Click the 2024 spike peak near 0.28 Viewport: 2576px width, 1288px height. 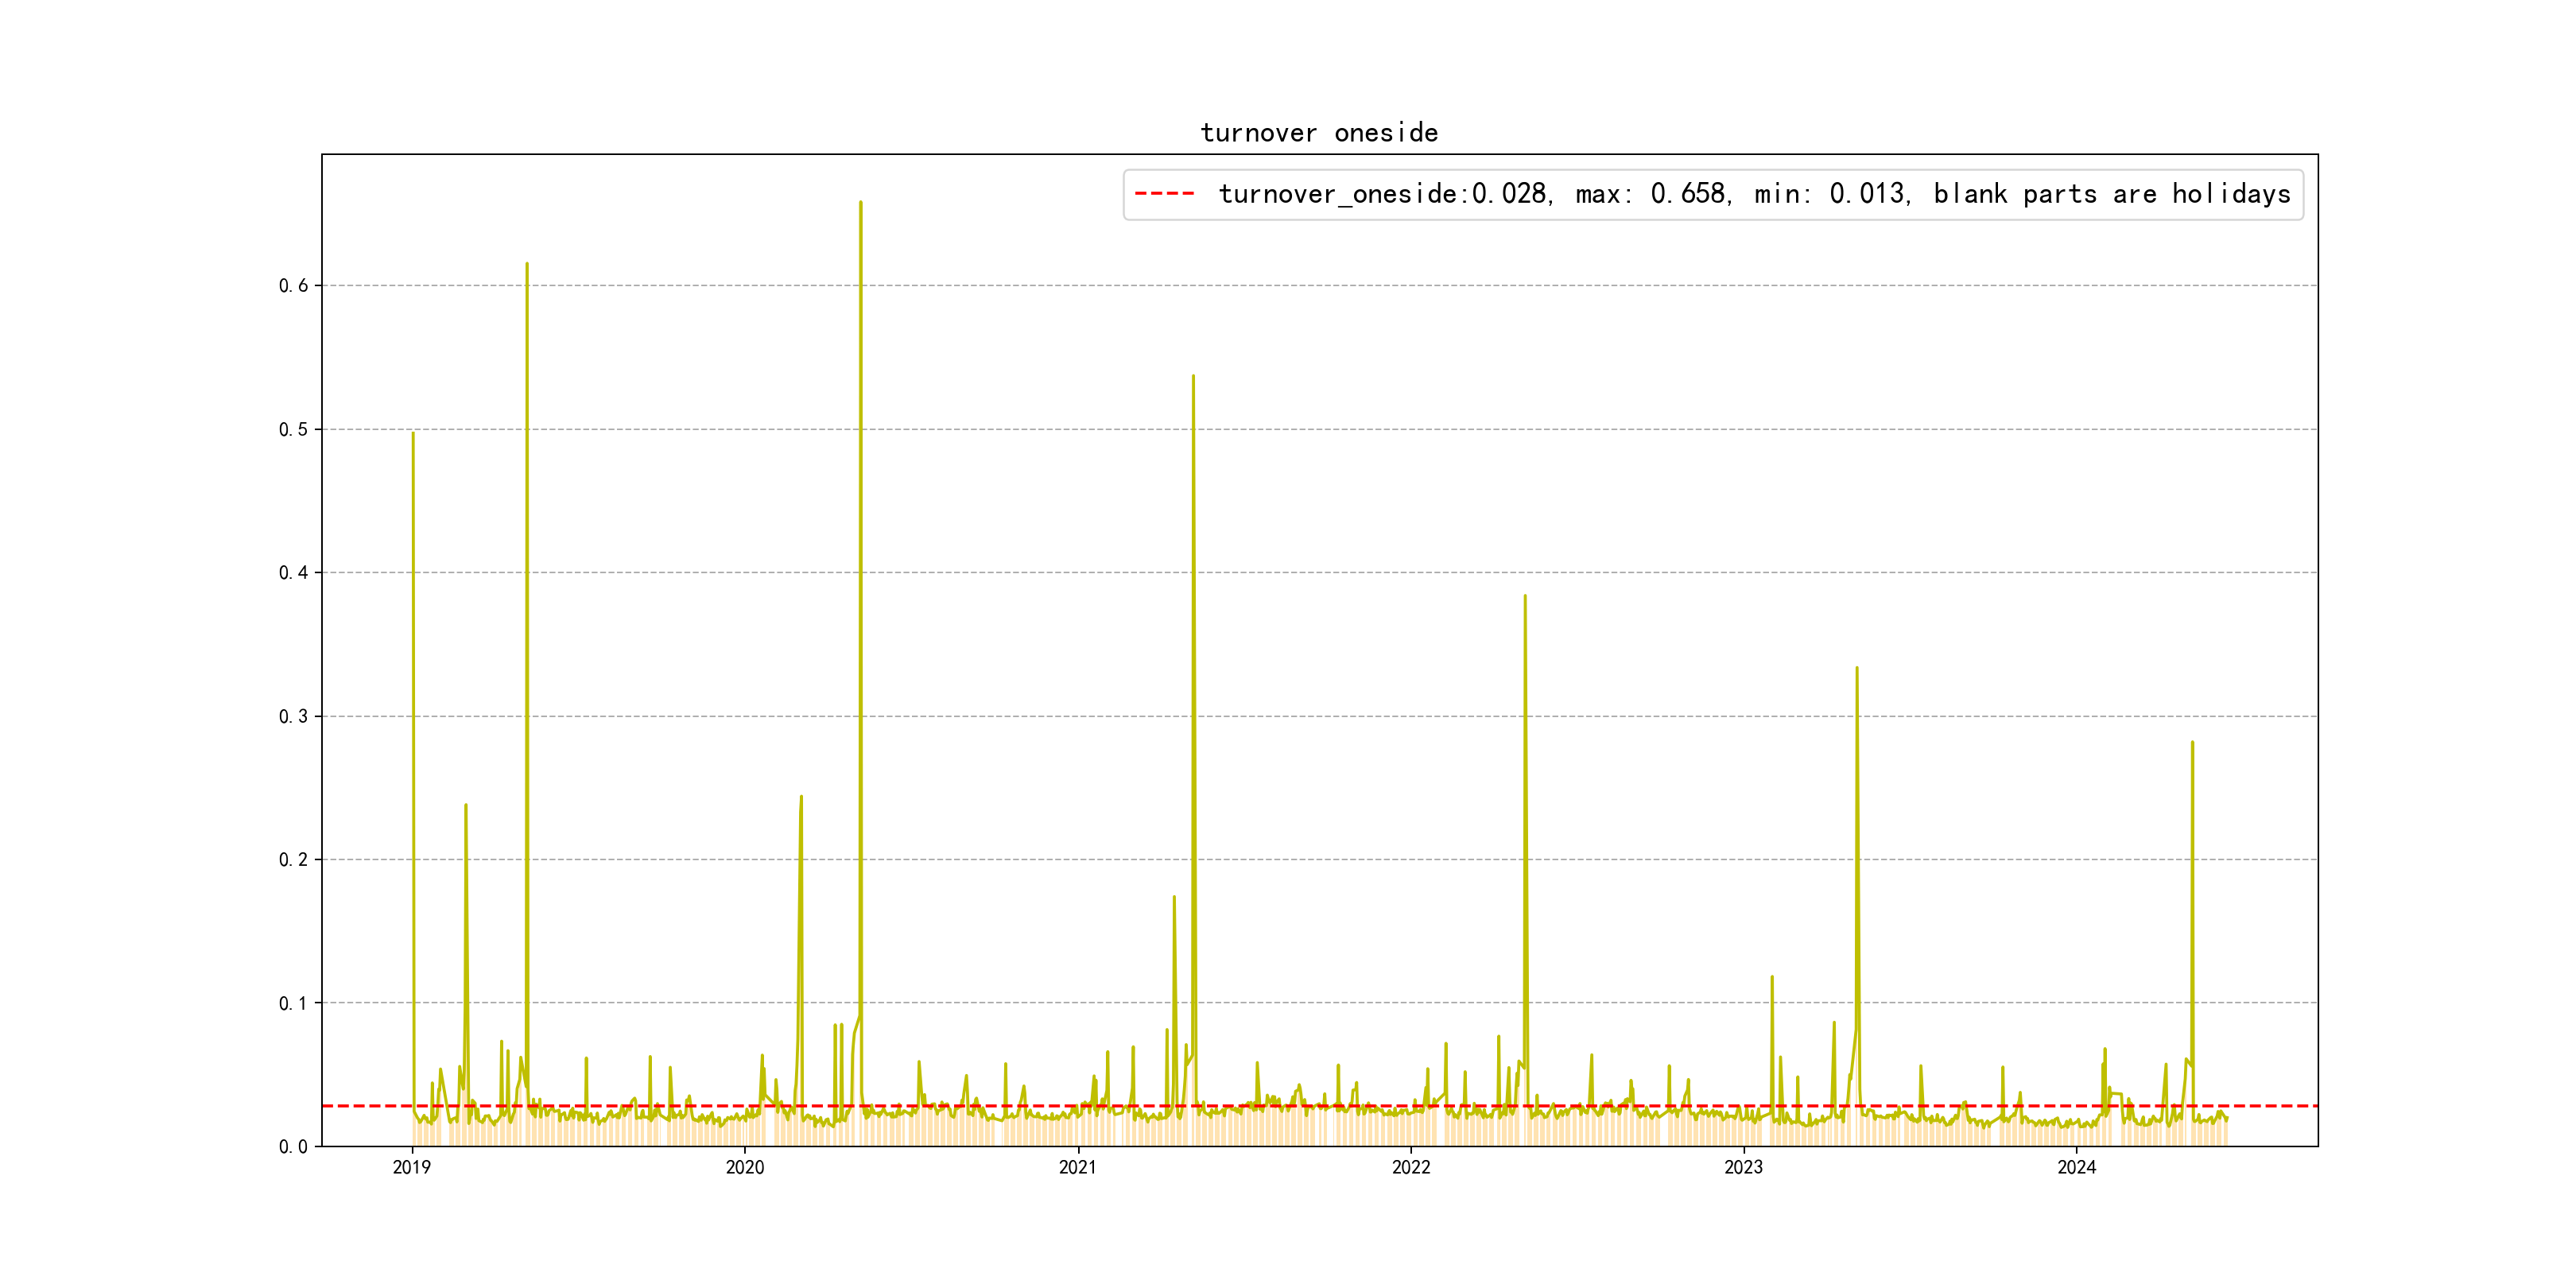(x=2192, y=743)
